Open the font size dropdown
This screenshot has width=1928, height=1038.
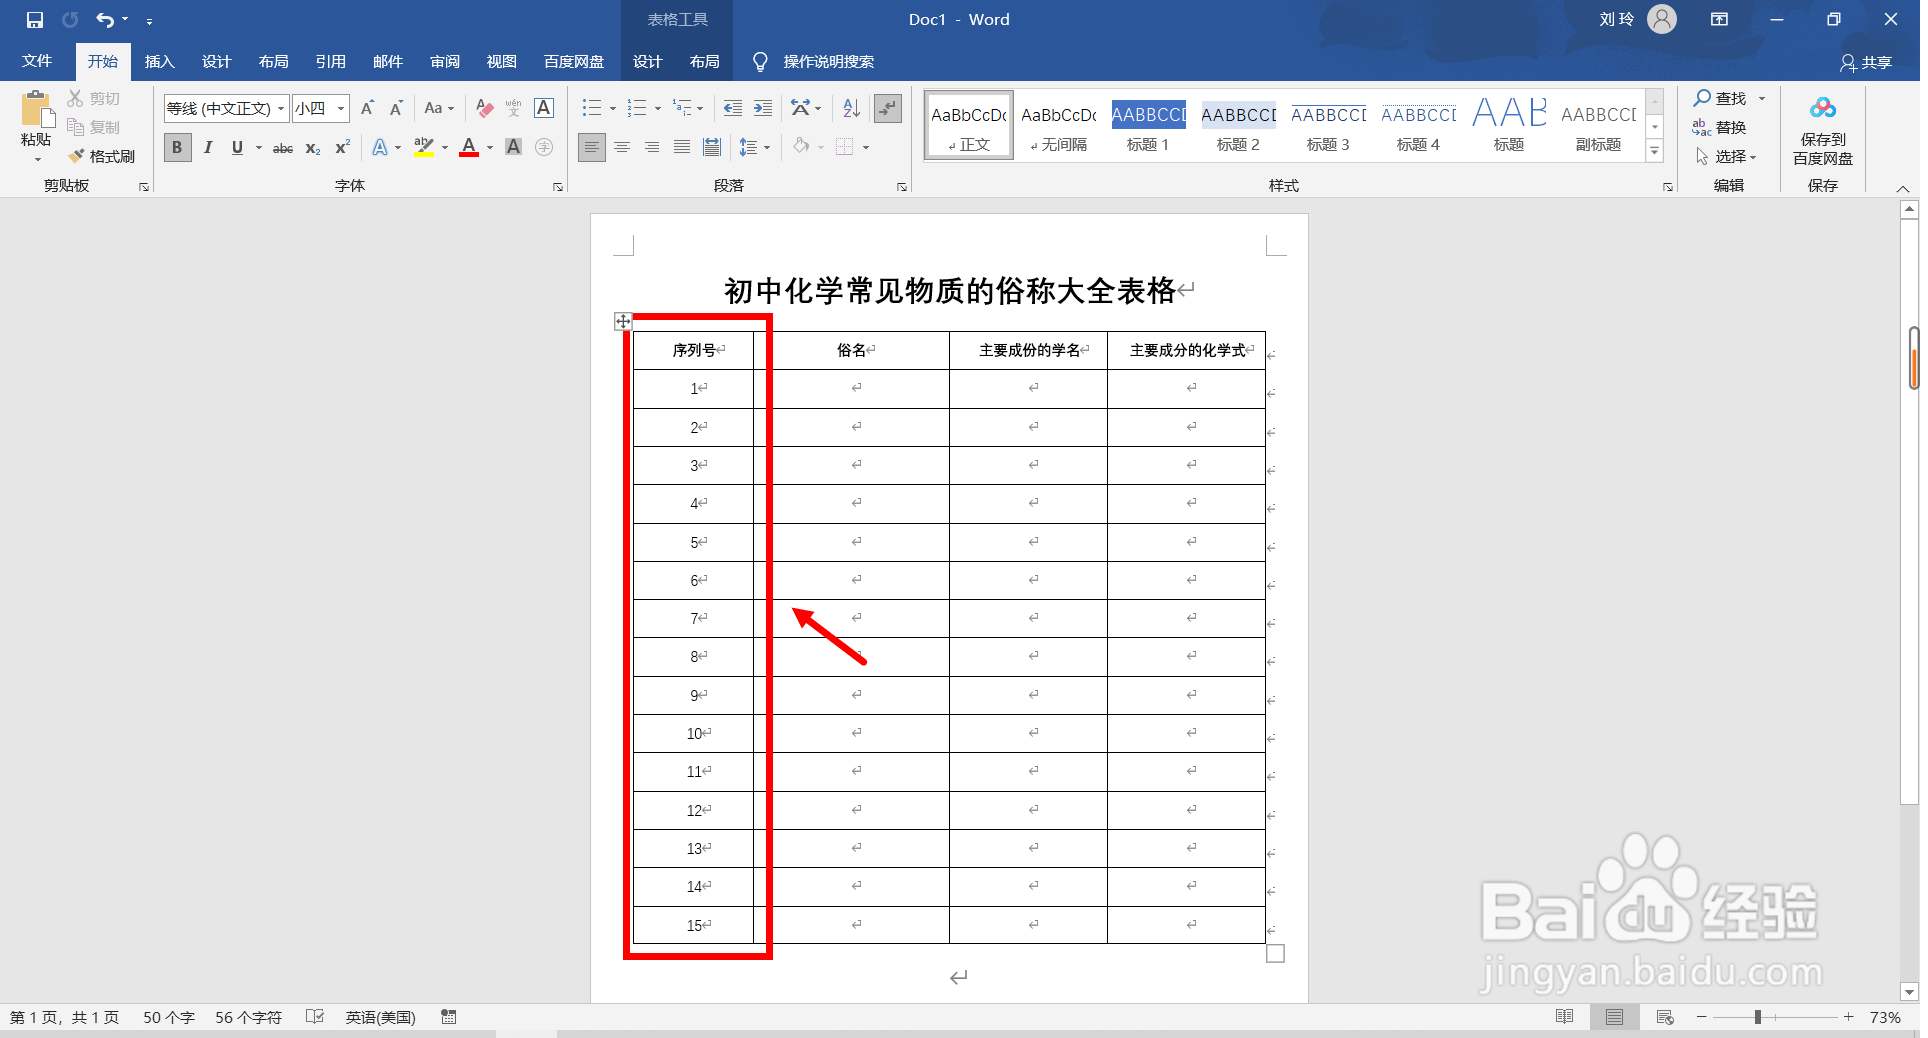coord(339,108)
